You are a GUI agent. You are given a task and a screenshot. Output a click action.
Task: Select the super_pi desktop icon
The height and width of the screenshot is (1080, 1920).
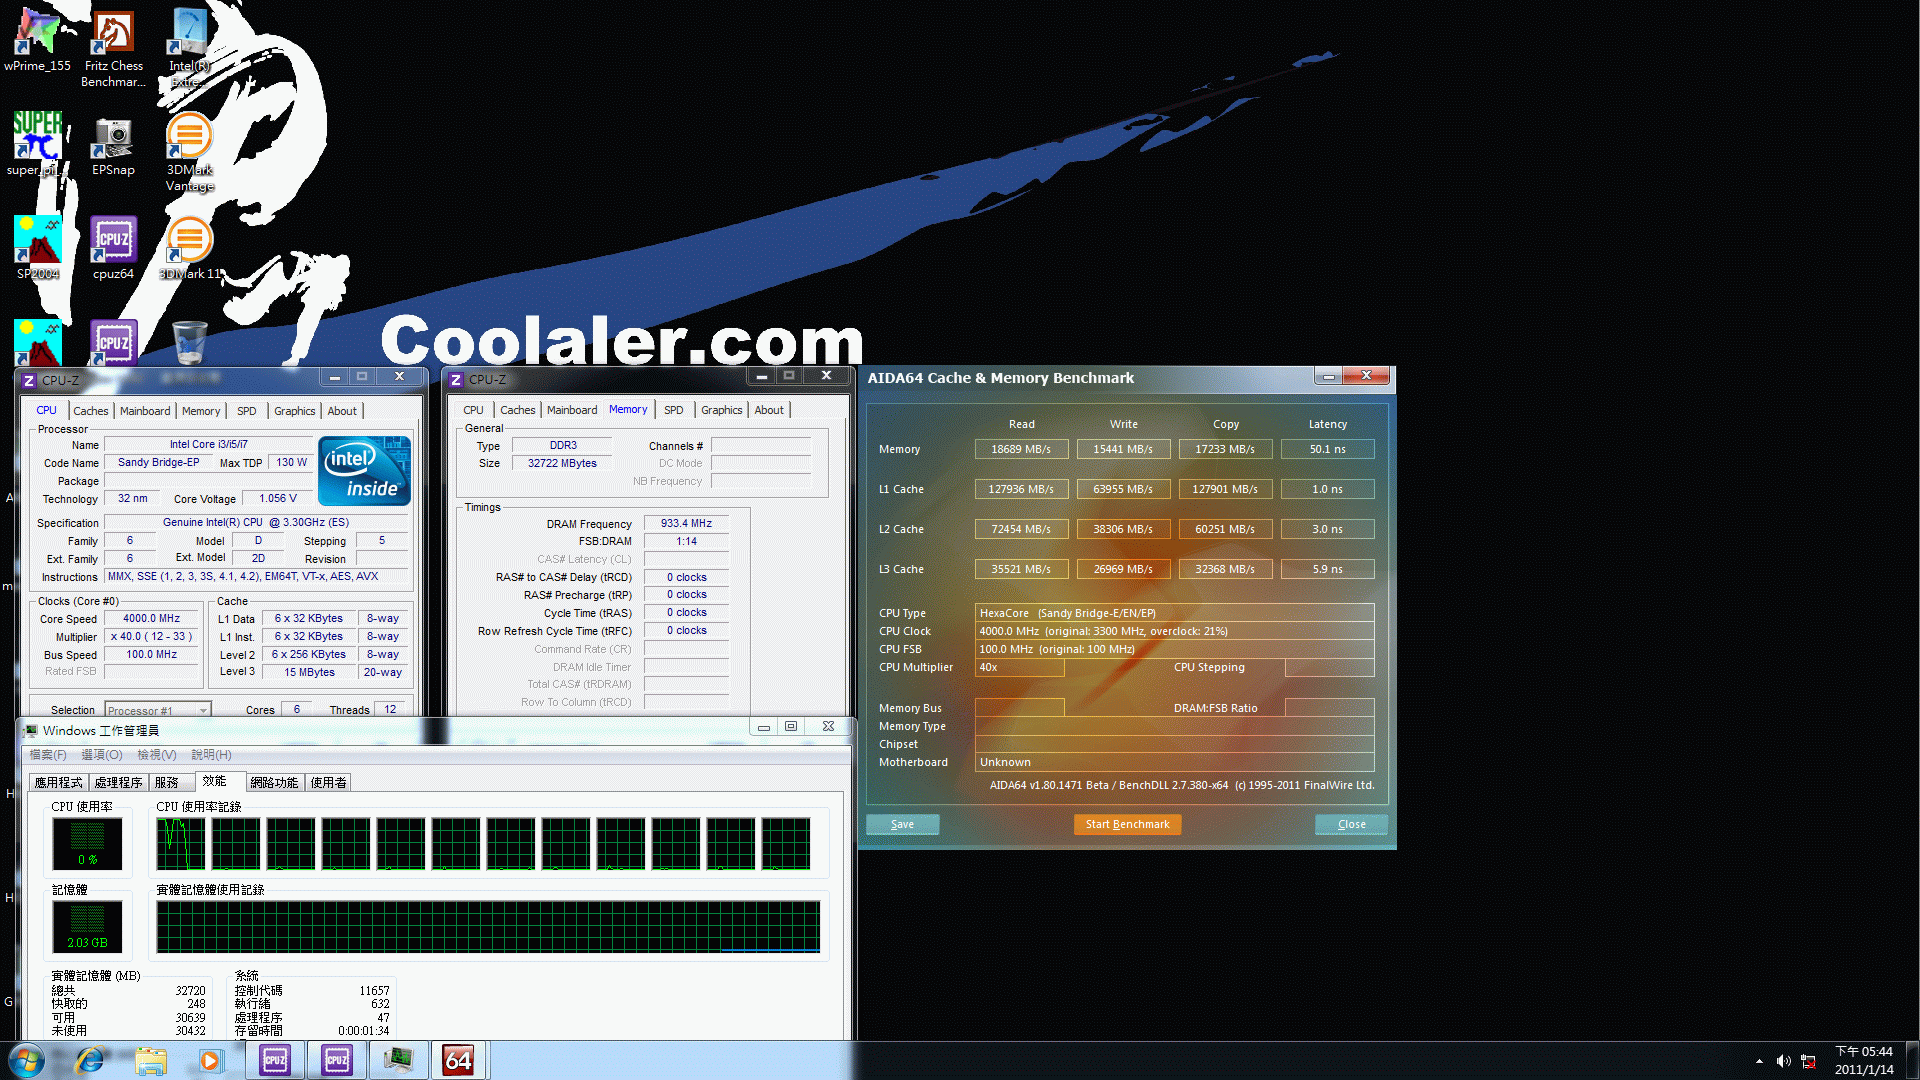37,143
